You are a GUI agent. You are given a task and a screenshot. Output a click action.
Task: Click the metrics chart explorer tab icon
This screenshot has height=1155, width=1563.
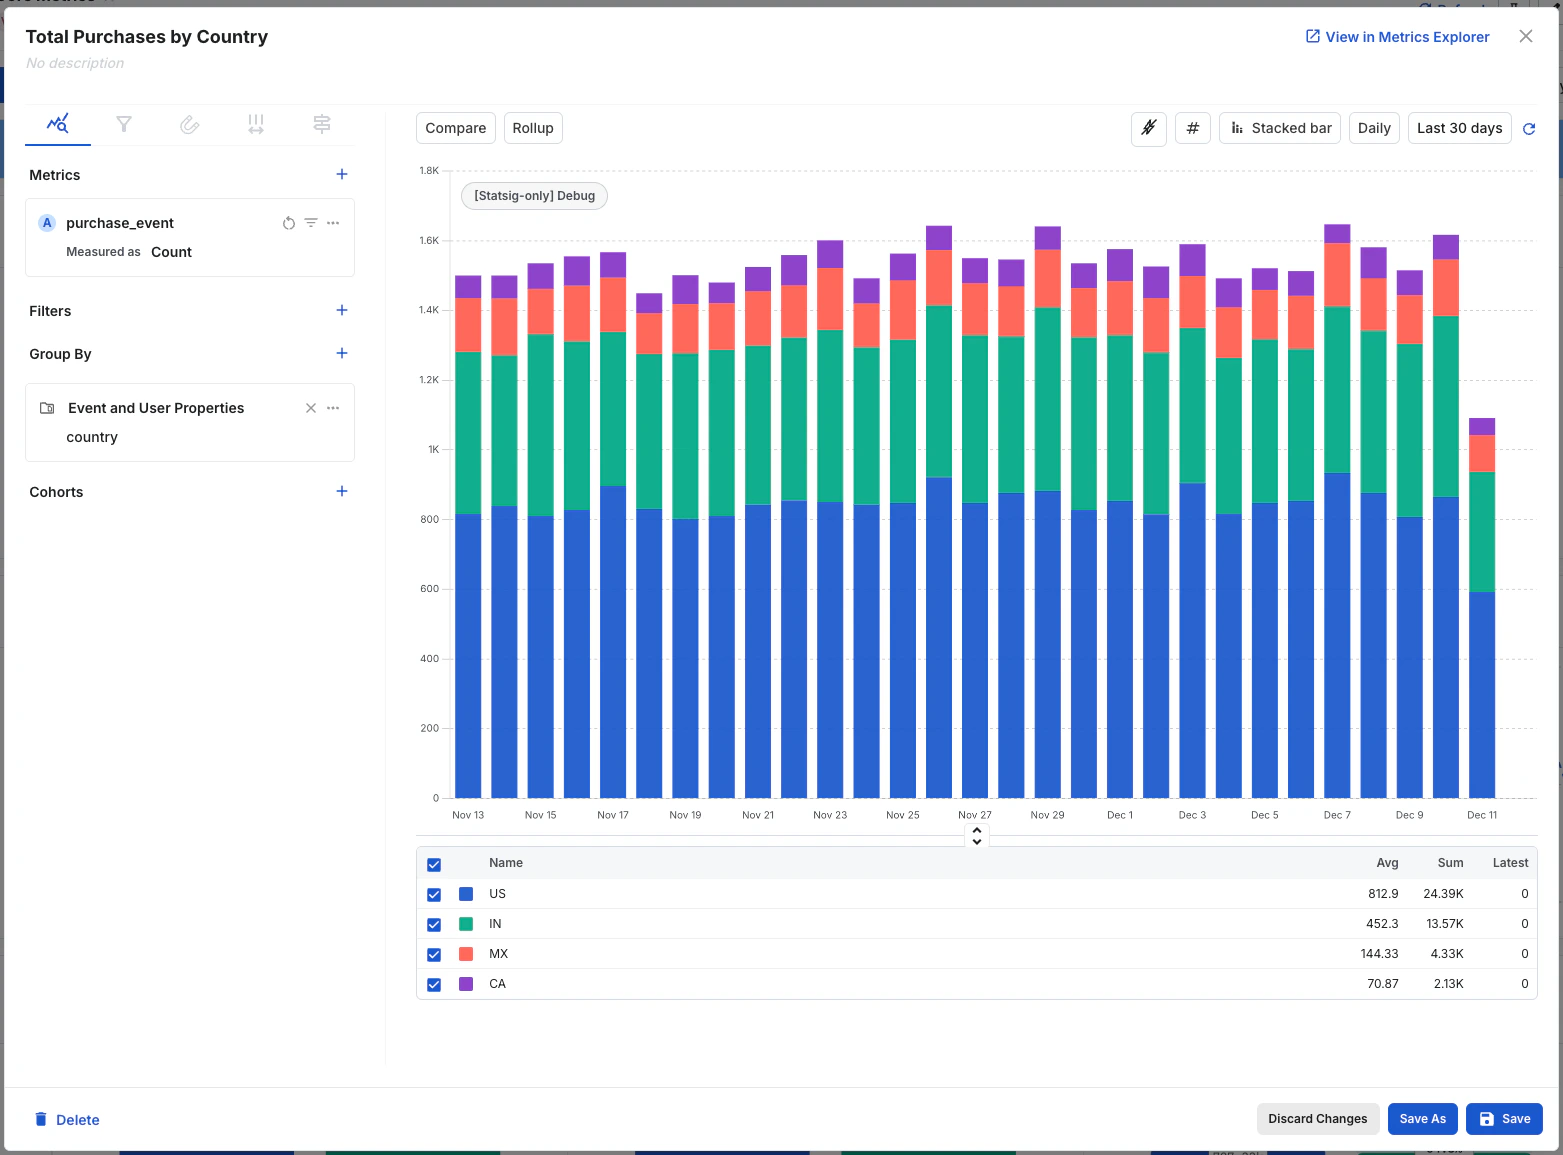pos(57,125)
